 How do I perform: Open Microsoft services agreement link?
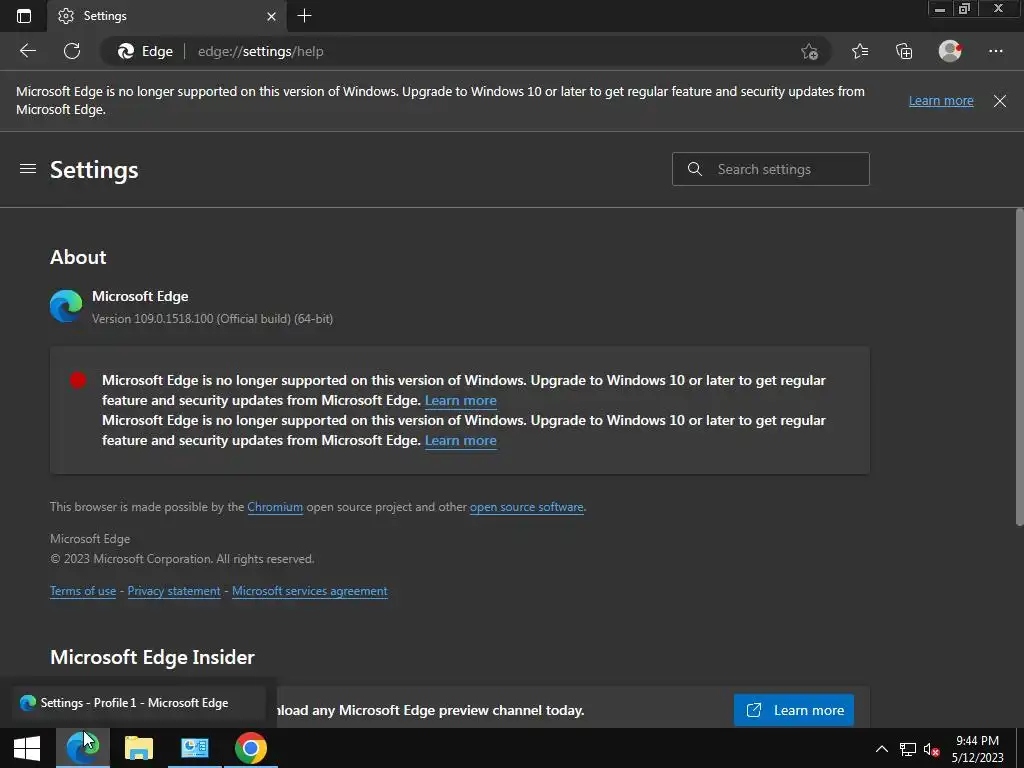[310, 591]
